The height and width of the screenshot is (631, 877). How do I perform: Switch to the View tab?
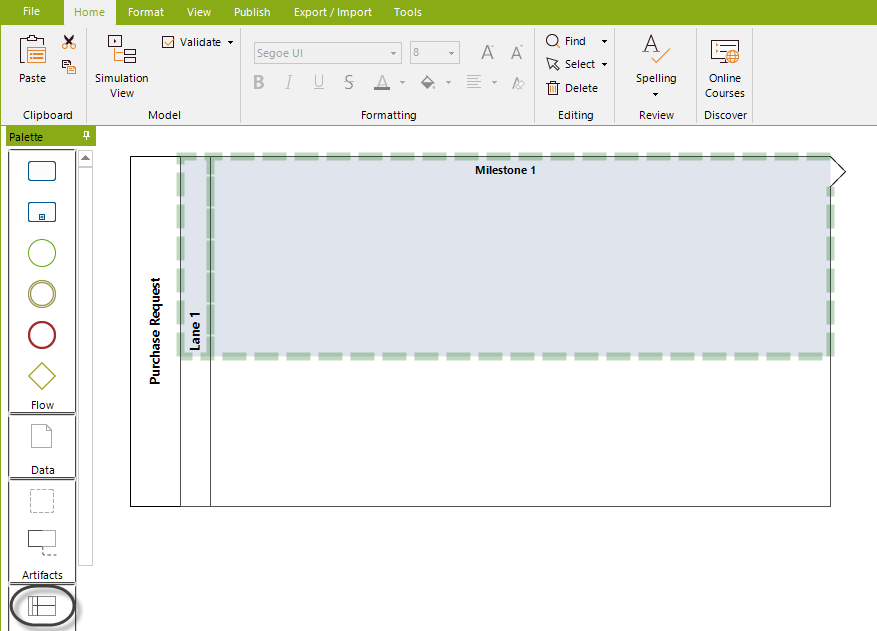pos(199,12)
